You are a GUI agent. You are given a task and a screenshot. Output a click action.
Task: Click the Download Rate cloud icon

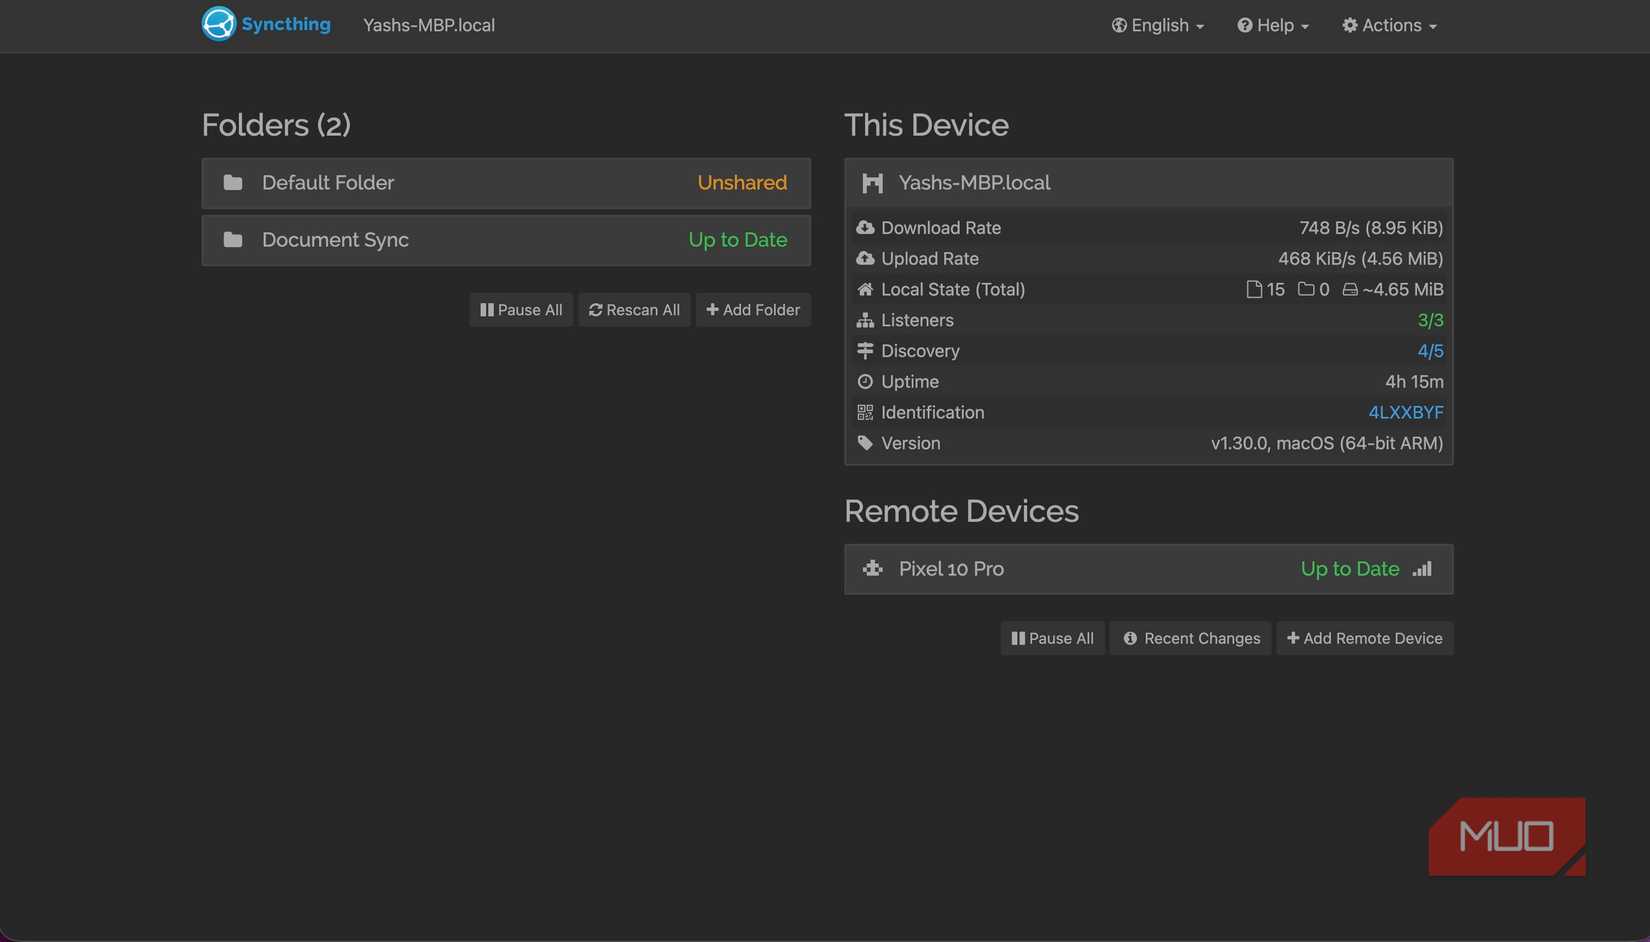pyautogui.click(x=865, y=228)
